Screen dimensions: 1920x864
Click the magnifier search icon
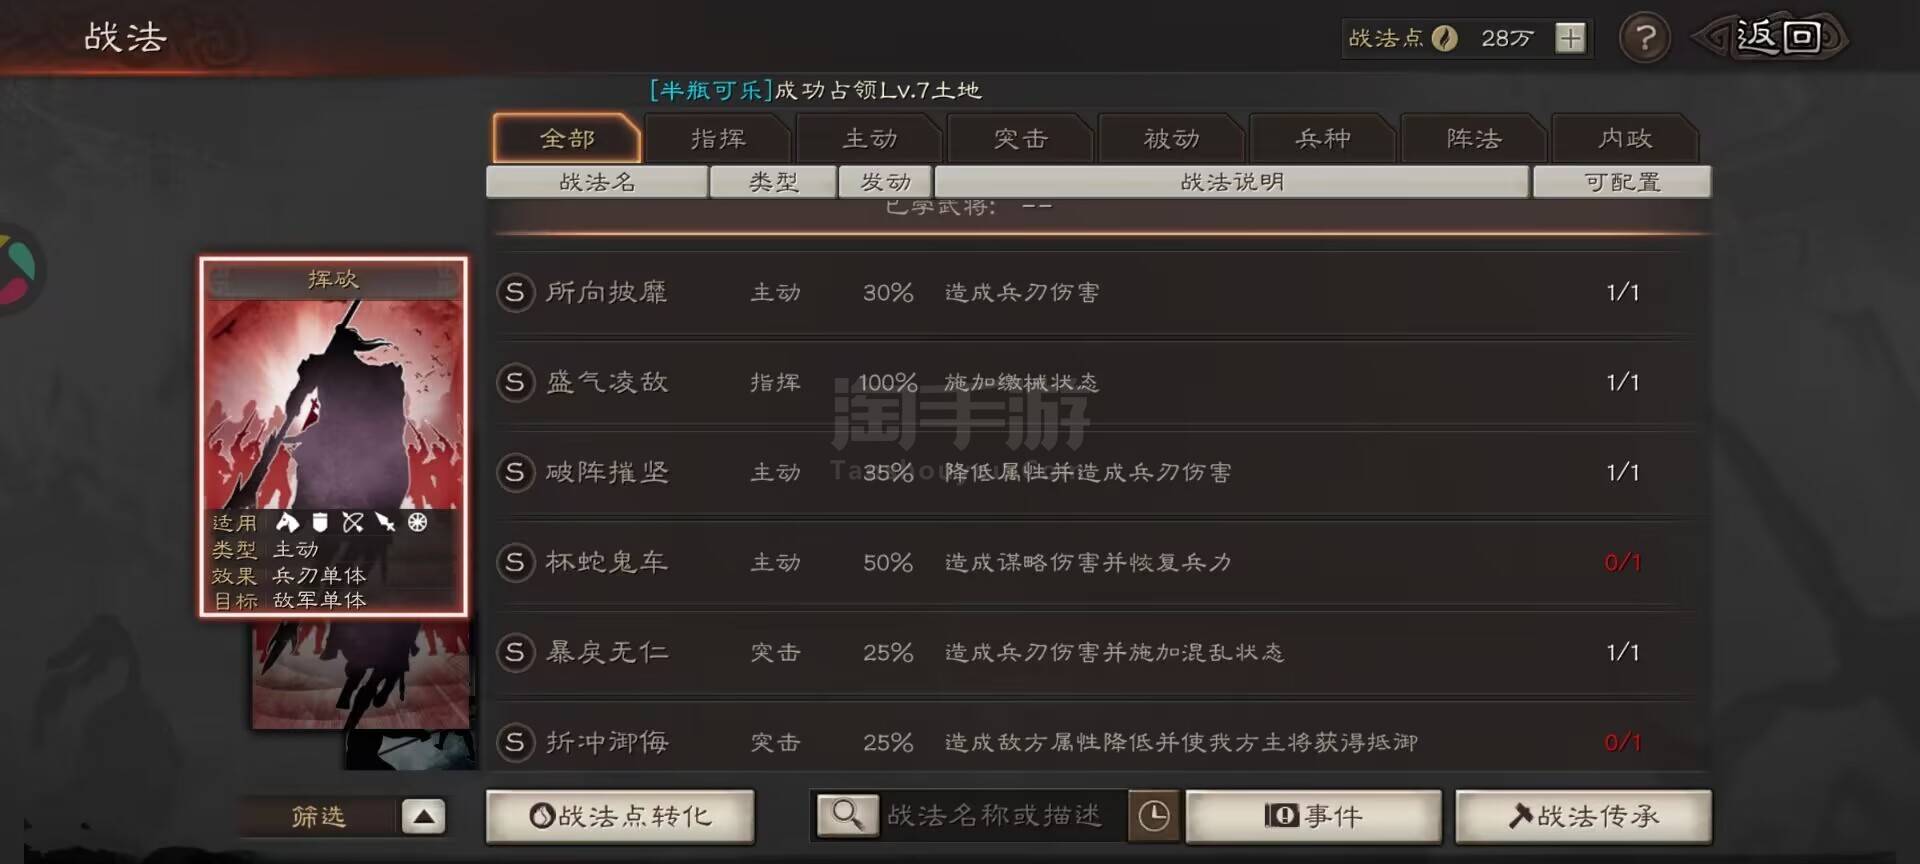(x=847, y=815)
